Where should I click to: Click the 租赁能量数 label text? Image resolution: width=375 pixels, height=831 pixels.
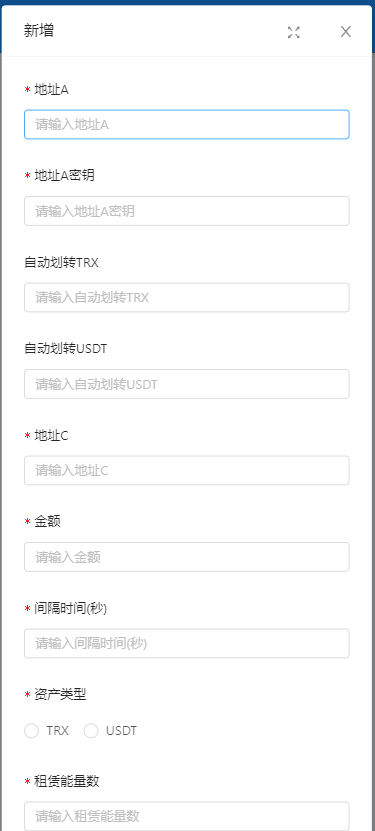[66, 781]
